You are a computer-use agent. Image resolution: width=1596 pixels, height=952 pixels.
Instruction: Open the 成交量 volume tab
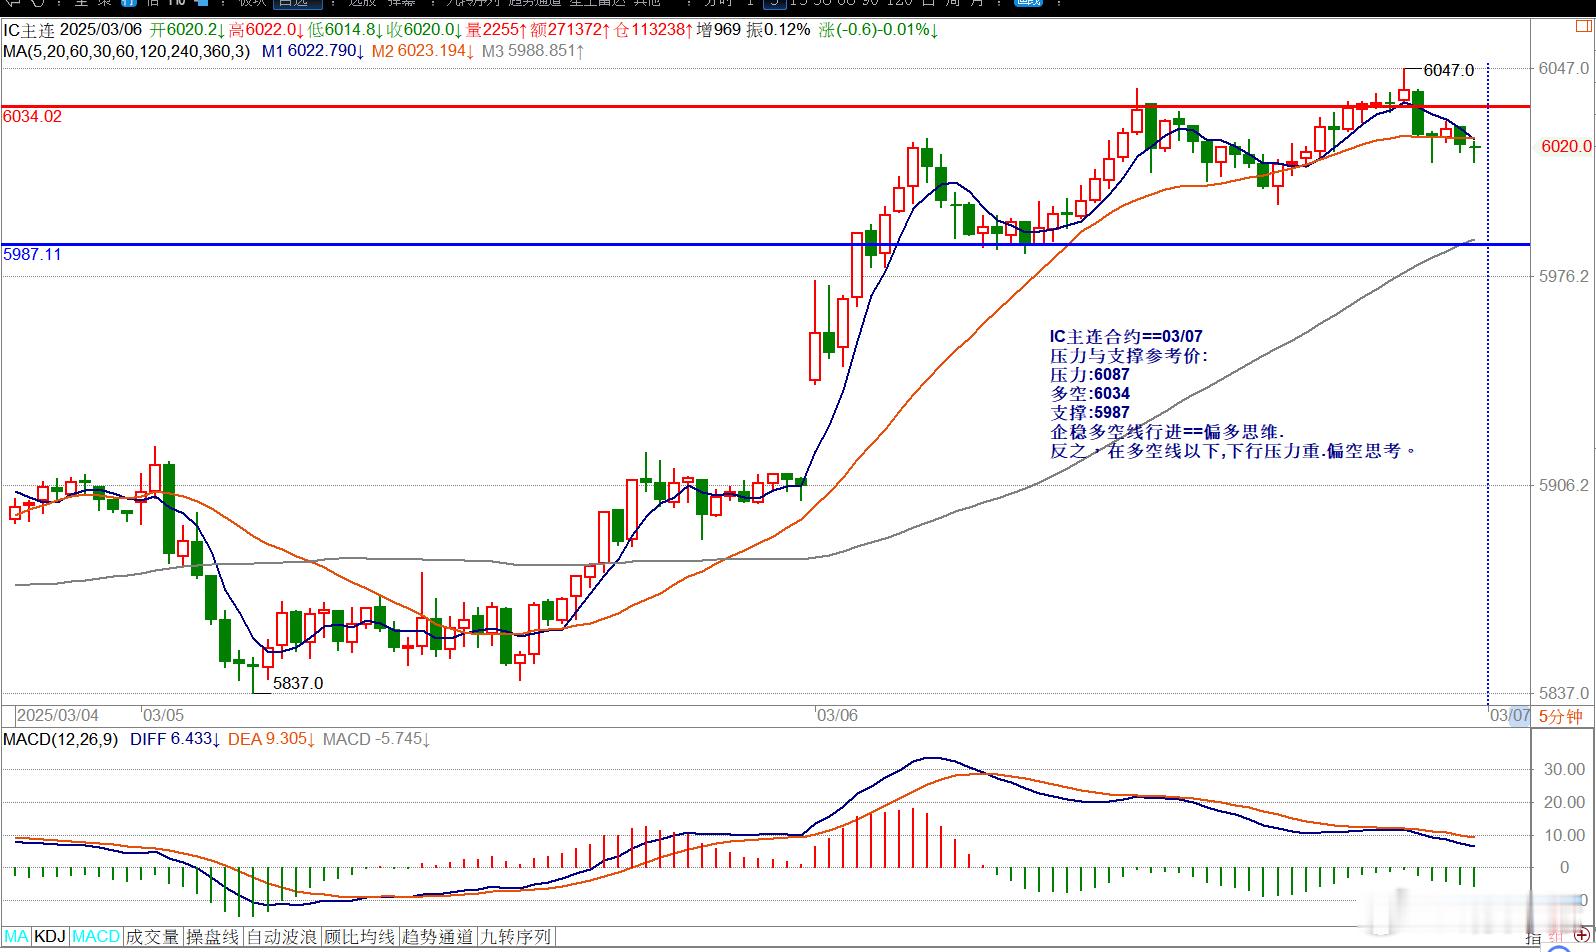click(x=152, y=937)
